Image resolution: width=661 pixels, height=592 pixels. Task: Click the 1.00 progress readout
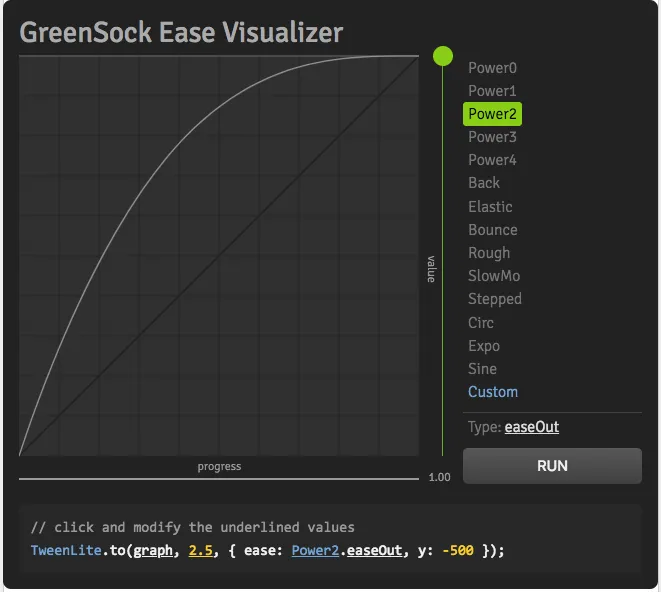click(439, 477)
